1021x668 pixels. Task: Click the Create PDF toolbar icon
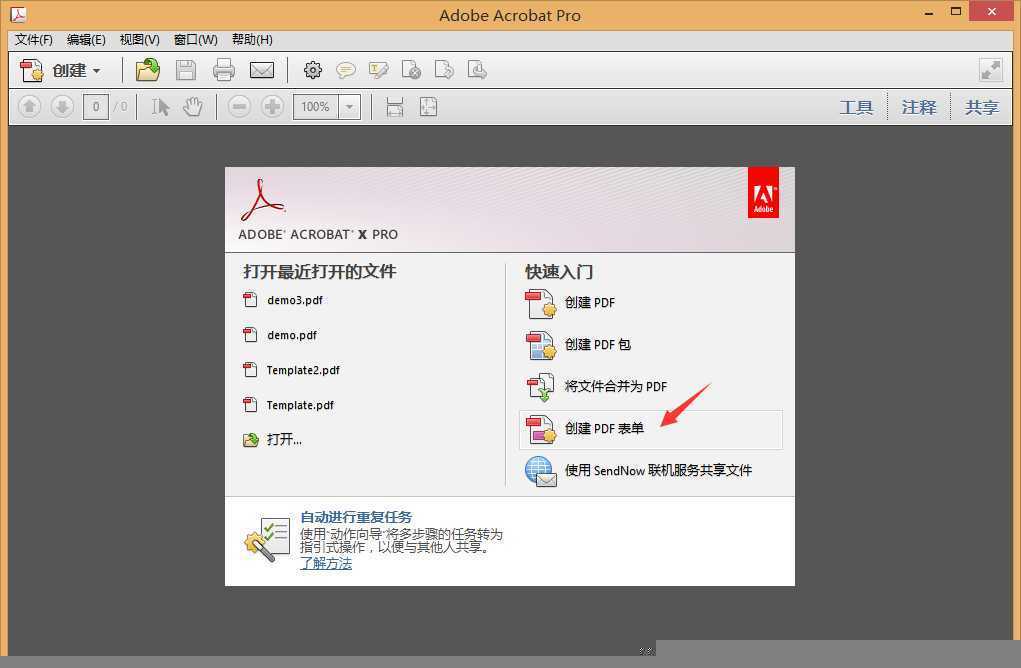[31, 70]
